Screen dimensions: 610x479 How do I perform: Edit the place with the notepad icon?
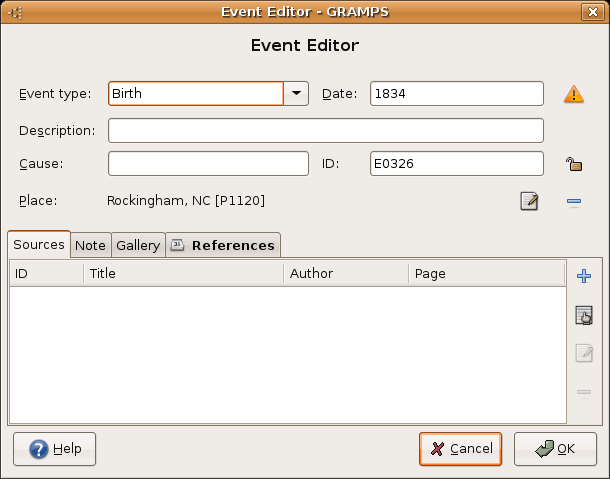[529, 201]
